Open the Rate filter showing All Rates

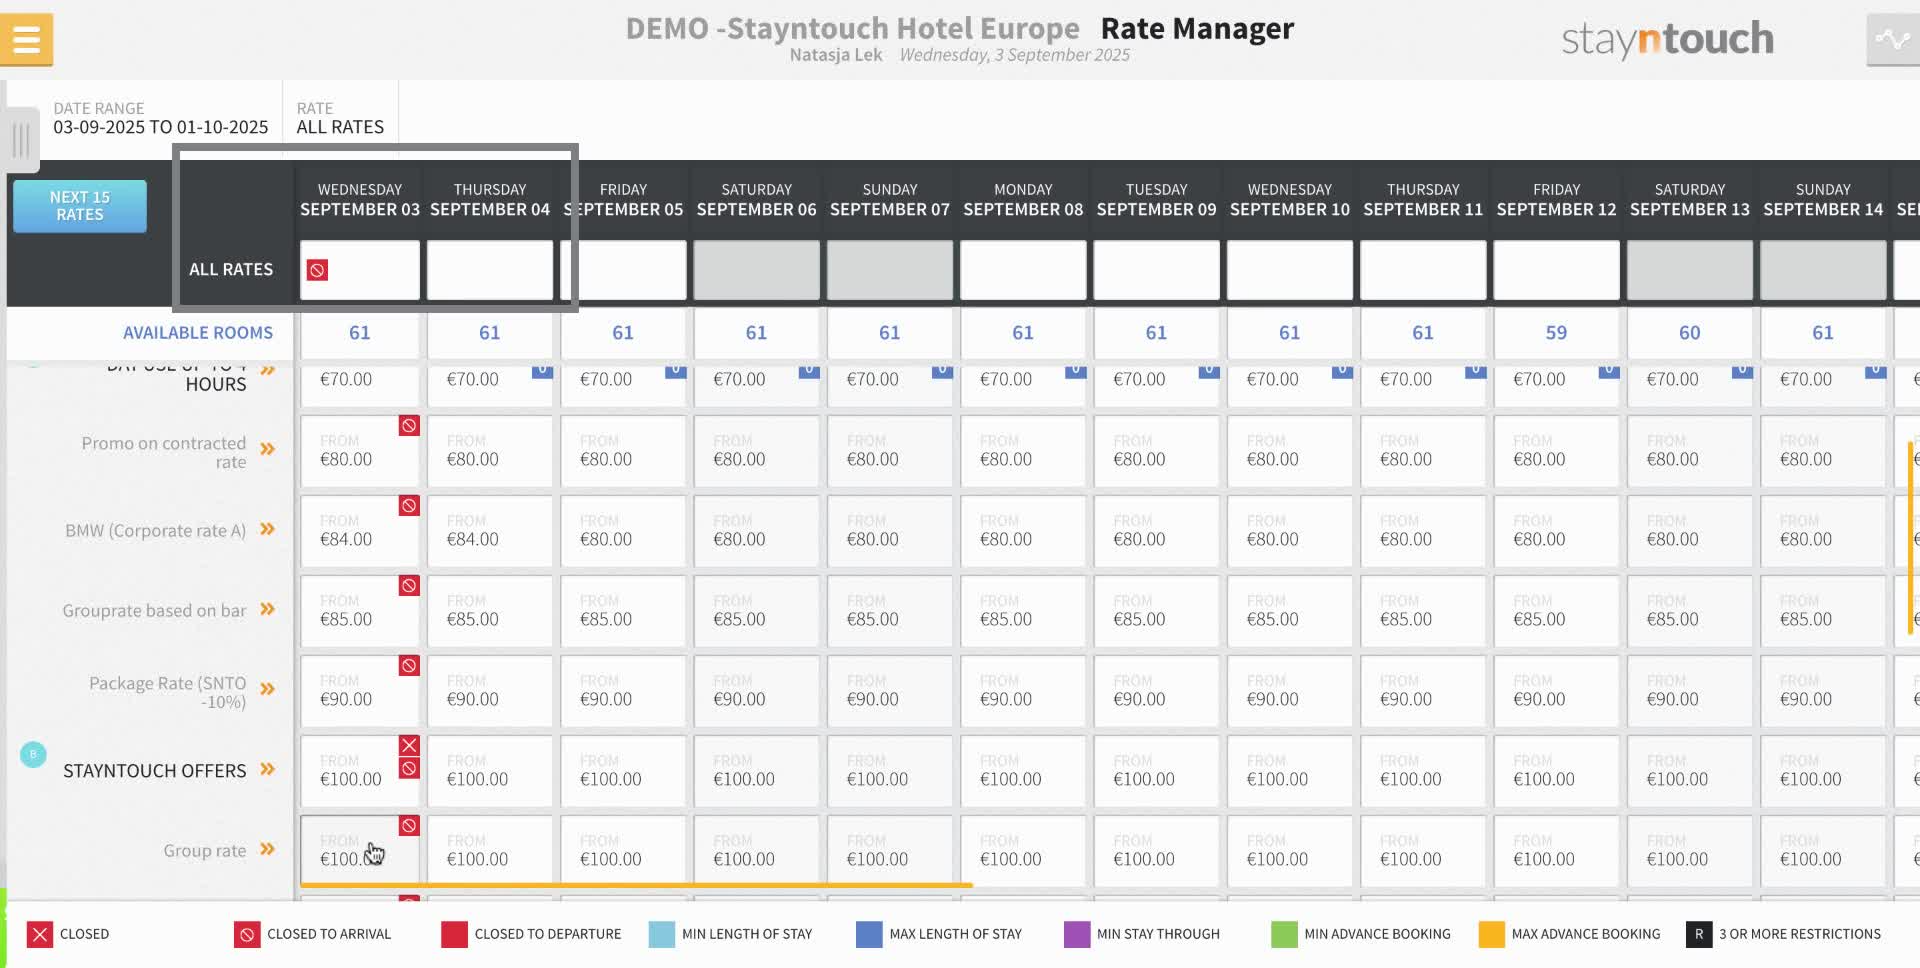pos(340,118)
